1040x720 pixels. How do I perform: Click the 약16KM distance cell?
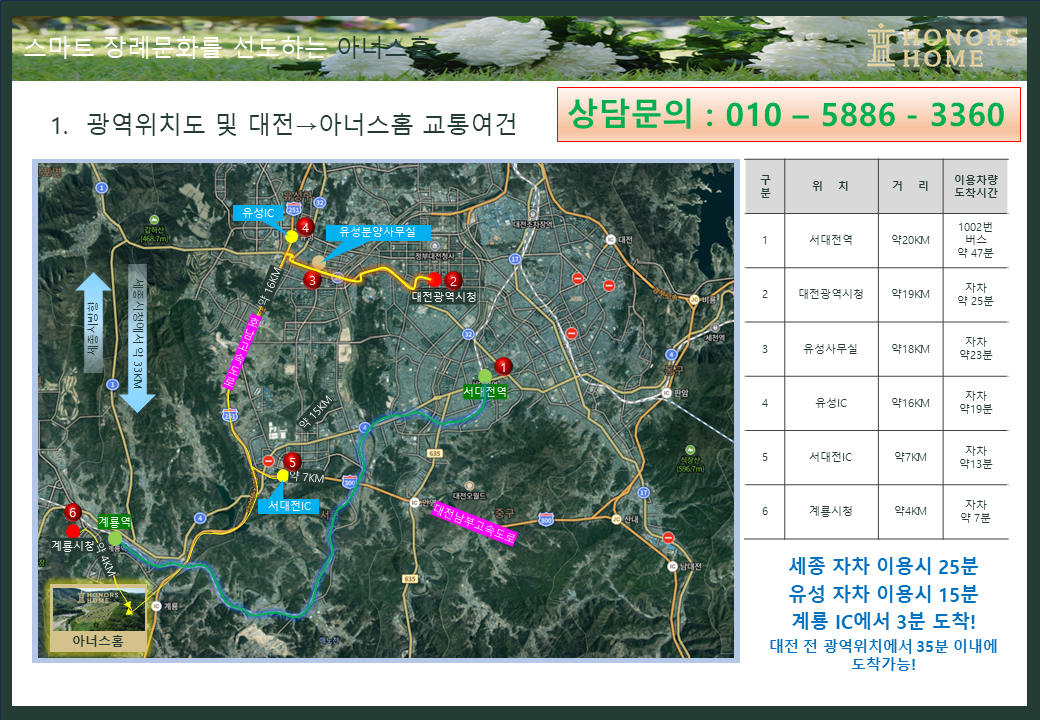pos(911,402)
